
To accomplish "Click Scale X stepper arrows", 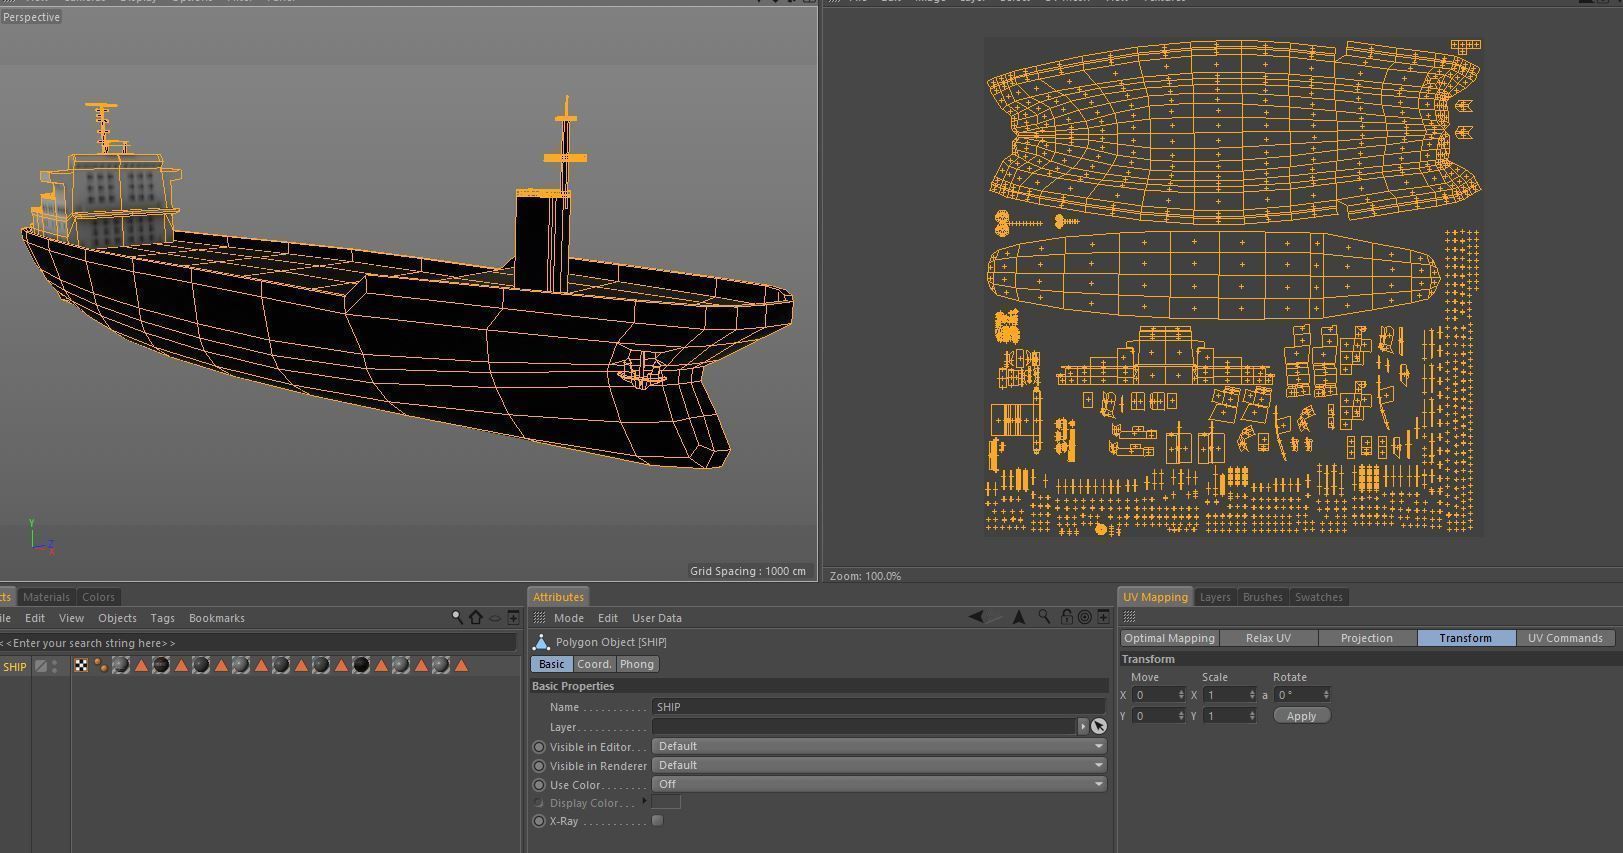I will pyautogui.click(x=1251, y=695).
